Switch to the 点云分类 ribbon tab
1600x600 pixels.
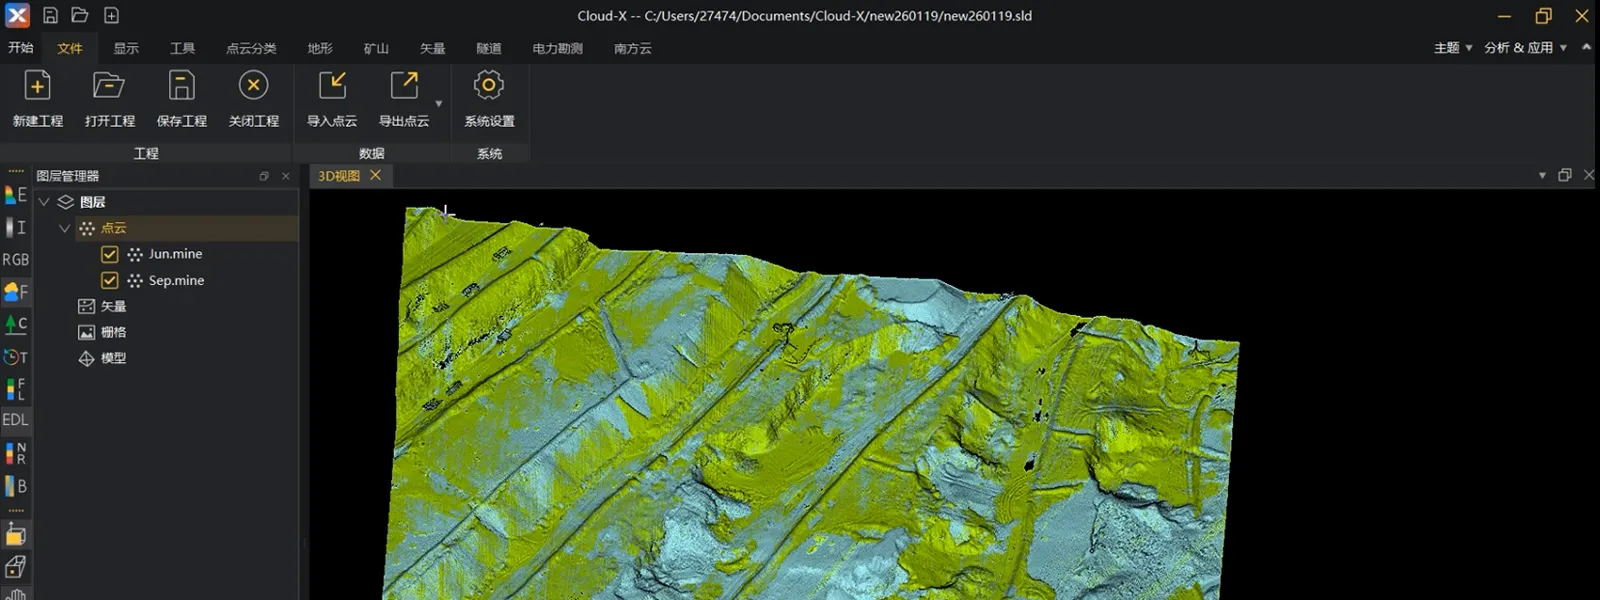251,48
